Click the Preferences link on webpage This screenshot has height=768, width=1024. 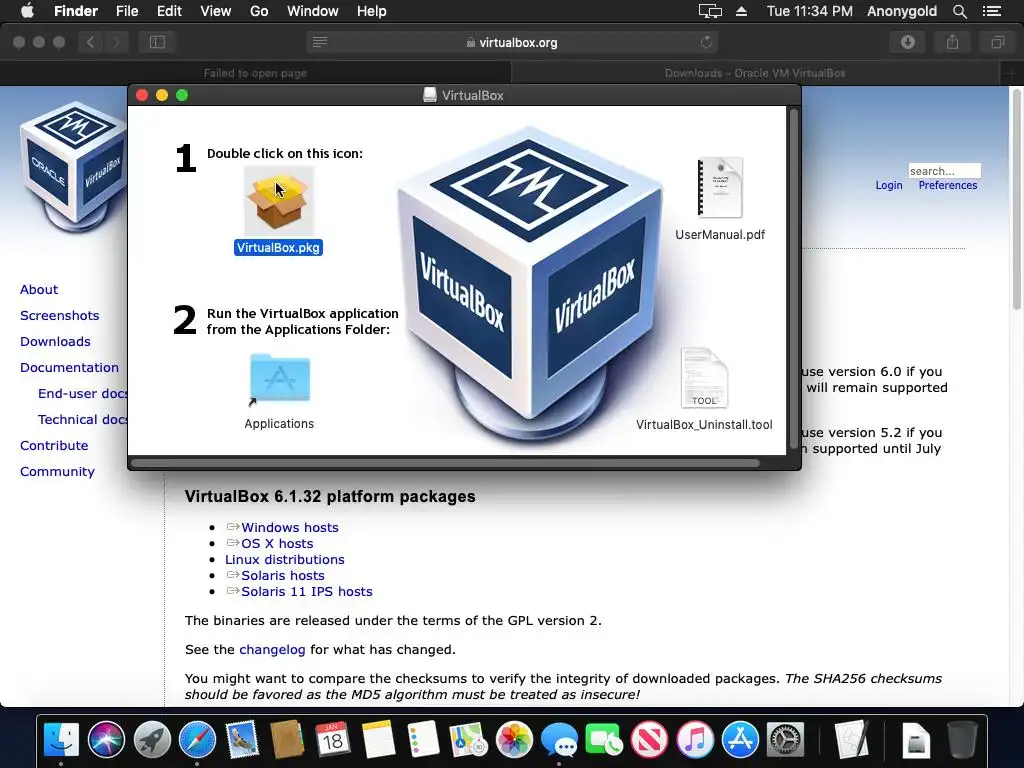point(948,185)
